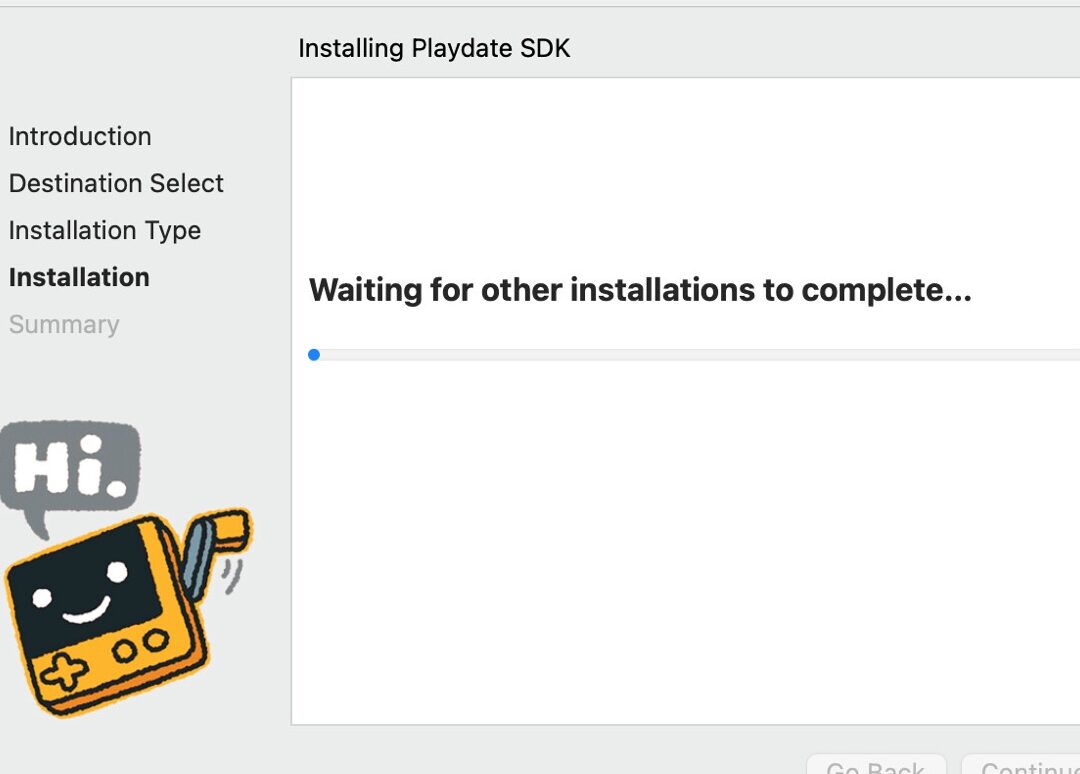Image resolution: width=1080 pixels, height=774 pixels.
Task: Click the round A/B buttons on Playdate graphic
Action: tap(140, 646)
